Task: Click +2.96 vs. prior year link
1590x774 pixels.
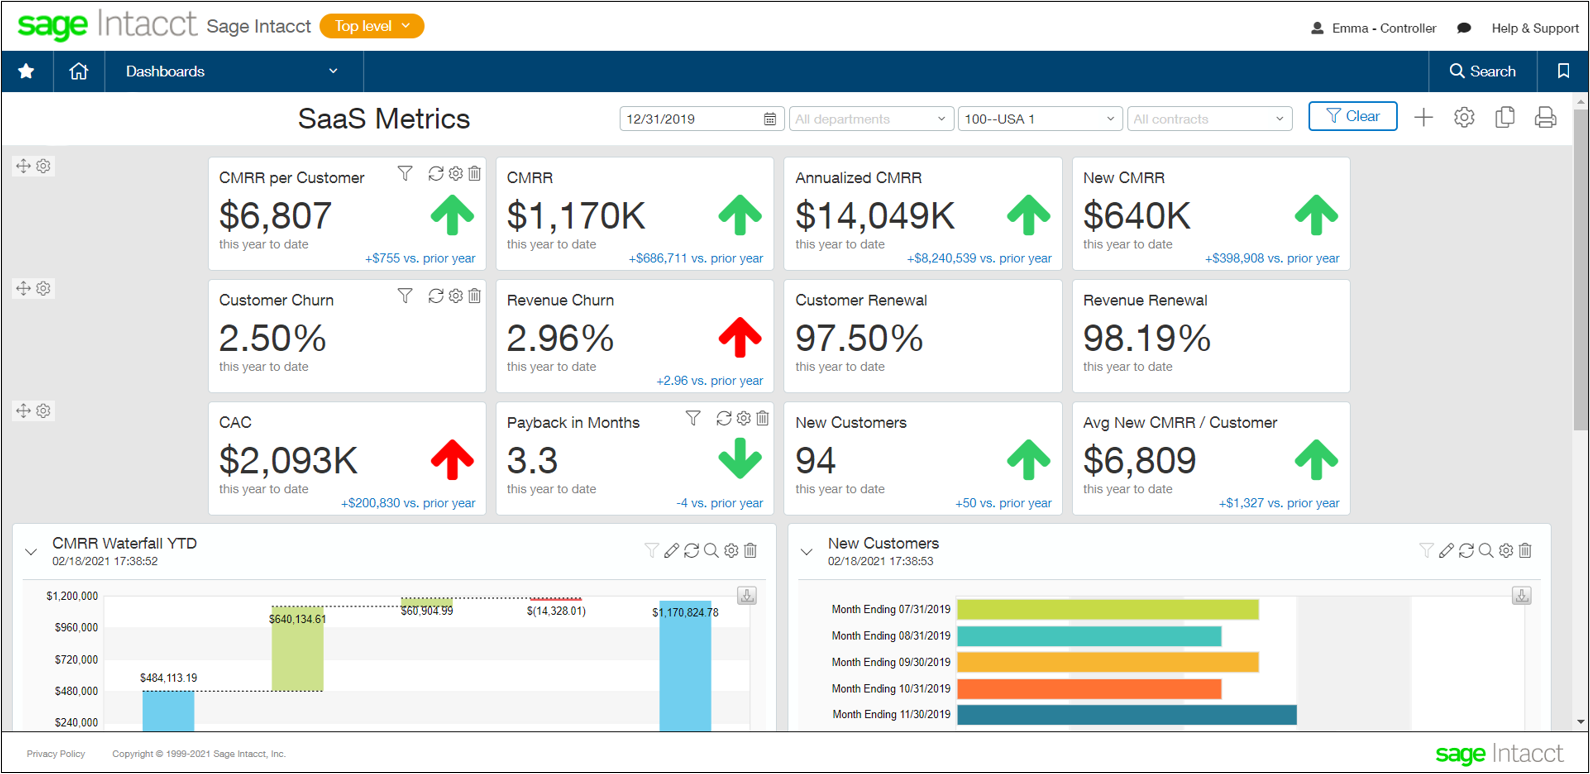Action: click(709, 381)
